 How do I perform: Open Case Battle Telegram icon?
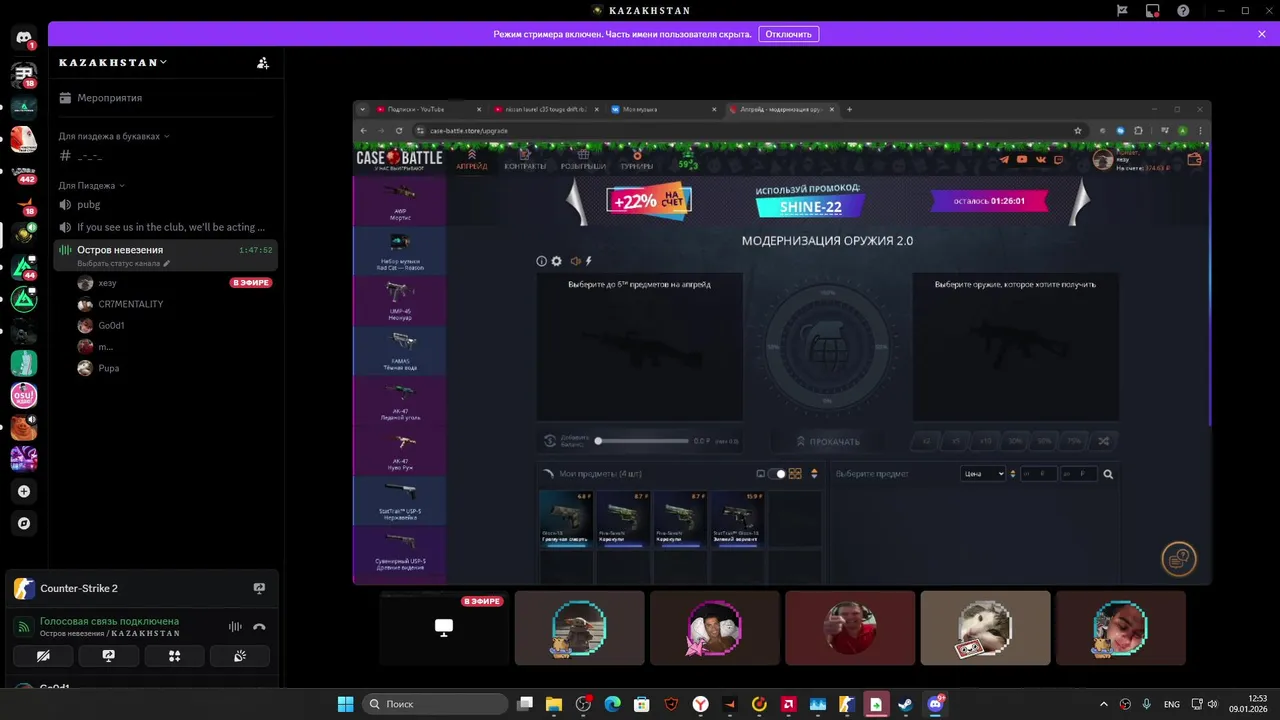pyautogui.click(x=1004, y=159)
